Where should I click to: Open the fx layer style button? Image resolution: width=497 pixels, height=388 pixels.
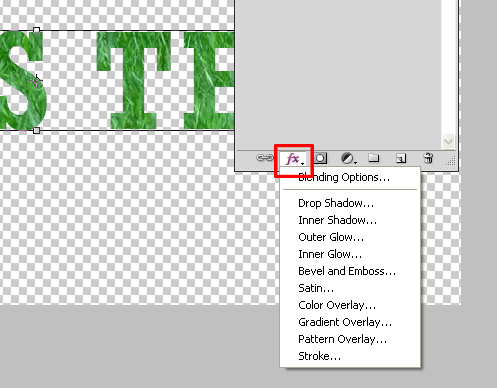[294, 159]
